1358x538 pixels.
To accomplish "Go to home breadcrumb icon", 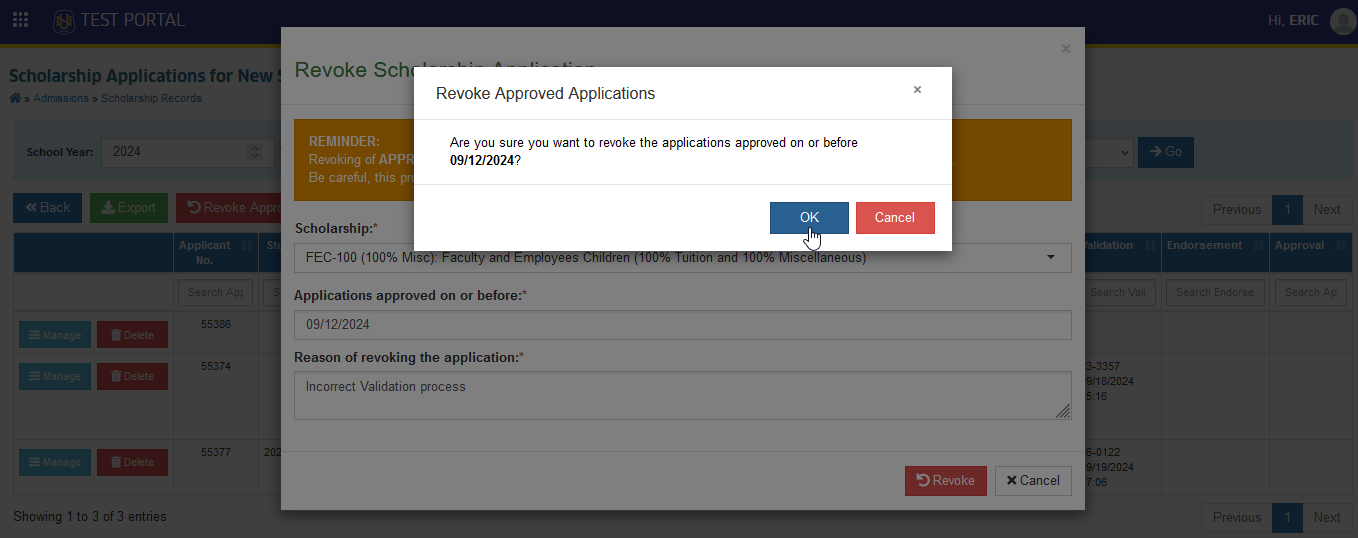I will click(15, 98).
